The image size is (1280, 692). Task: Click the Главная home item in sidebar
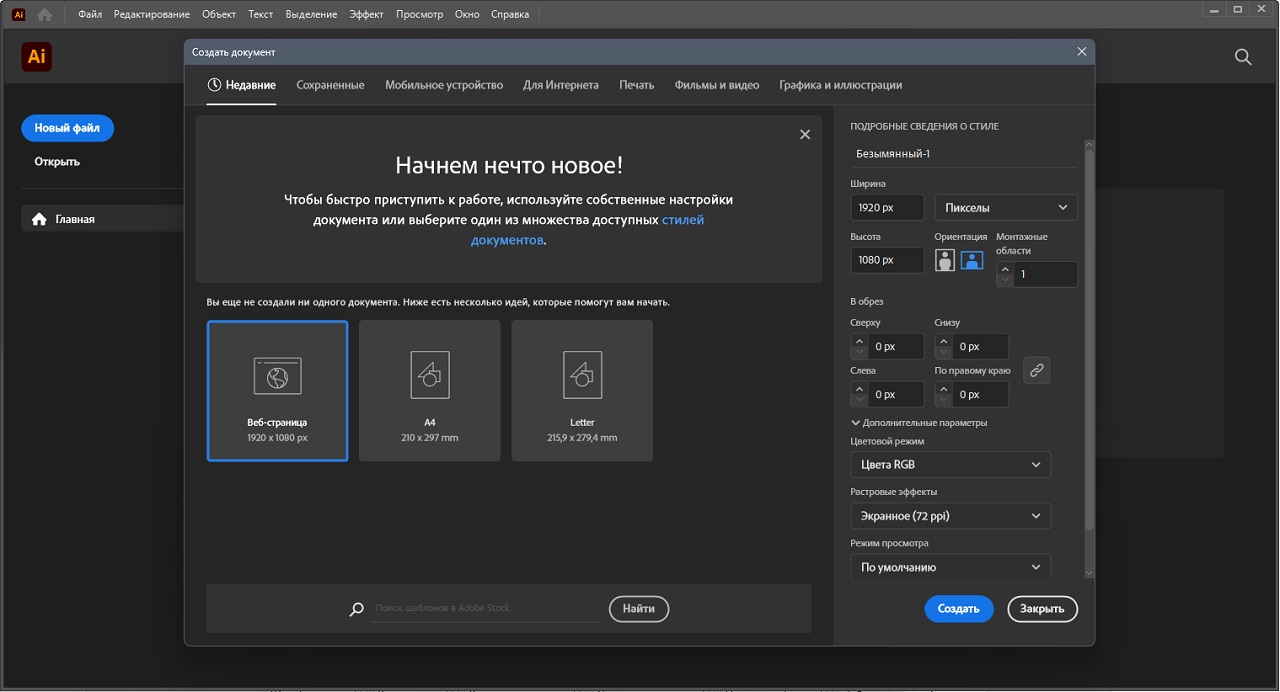pos(75,219)
